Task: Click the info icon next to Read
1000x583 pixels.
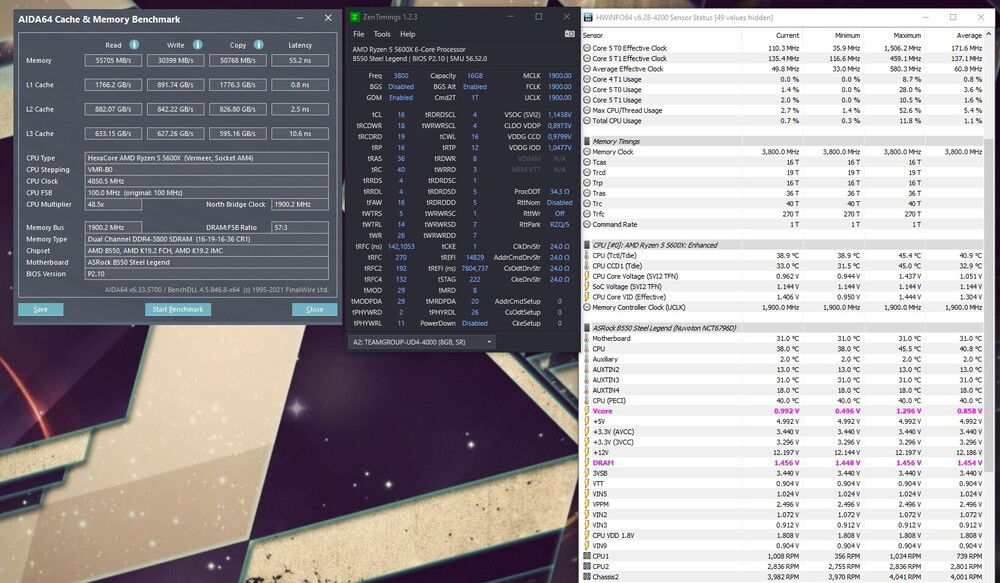Action: point(134,45)
